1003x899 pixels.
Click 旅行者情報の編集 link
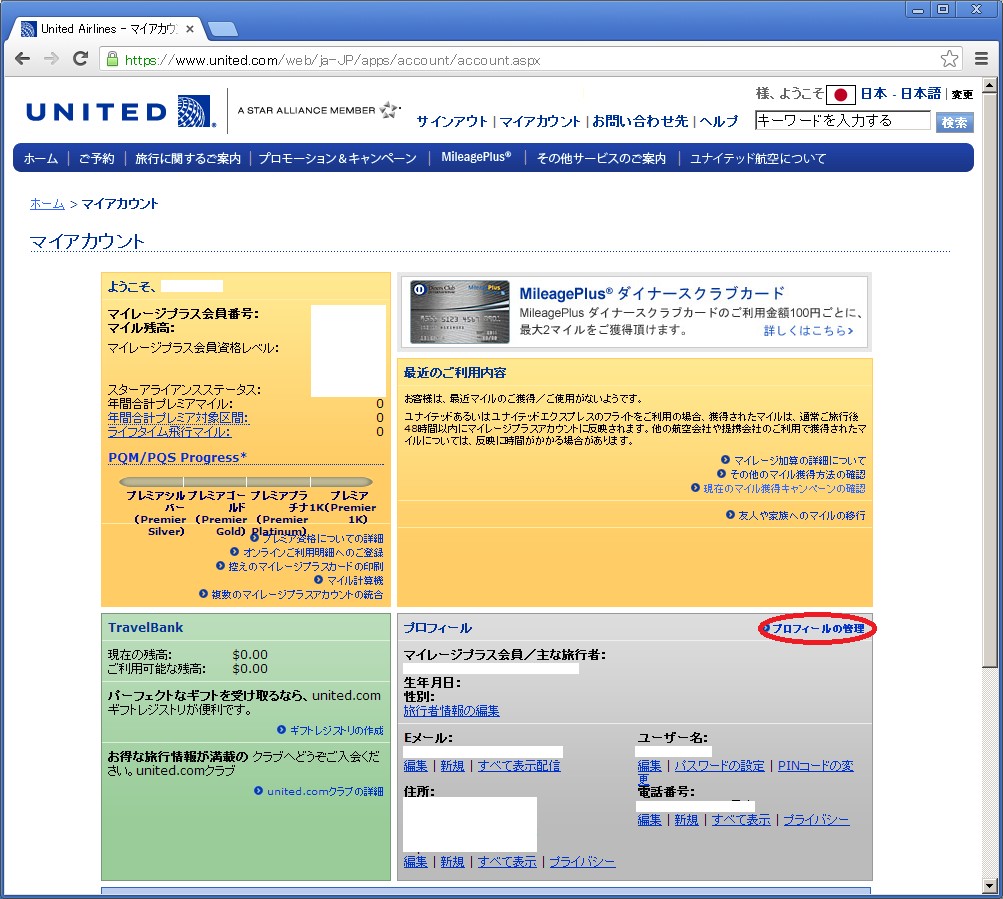tap(452, 711)
